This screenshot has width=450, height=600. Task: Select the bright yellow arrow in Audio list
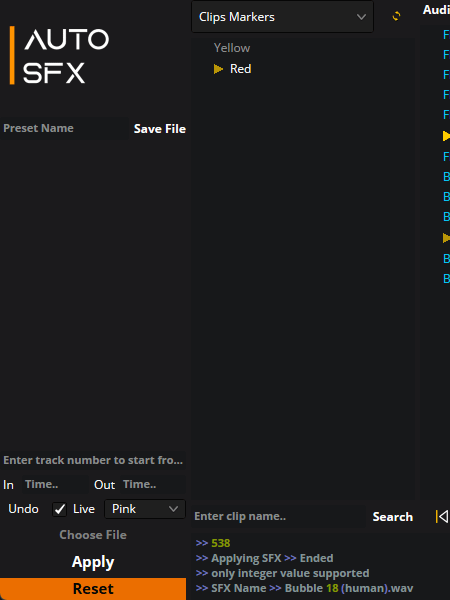pyautogui.click(x=446, y=136)
